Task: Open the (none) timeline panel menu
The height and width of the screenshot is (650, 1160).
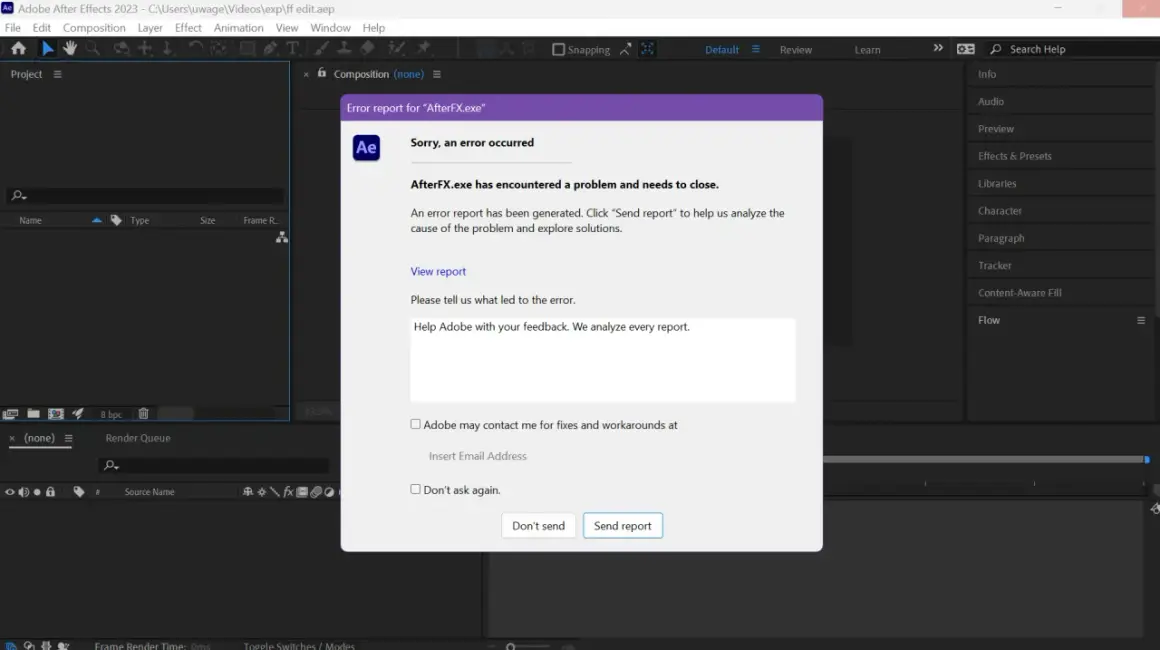Action: 69,439
